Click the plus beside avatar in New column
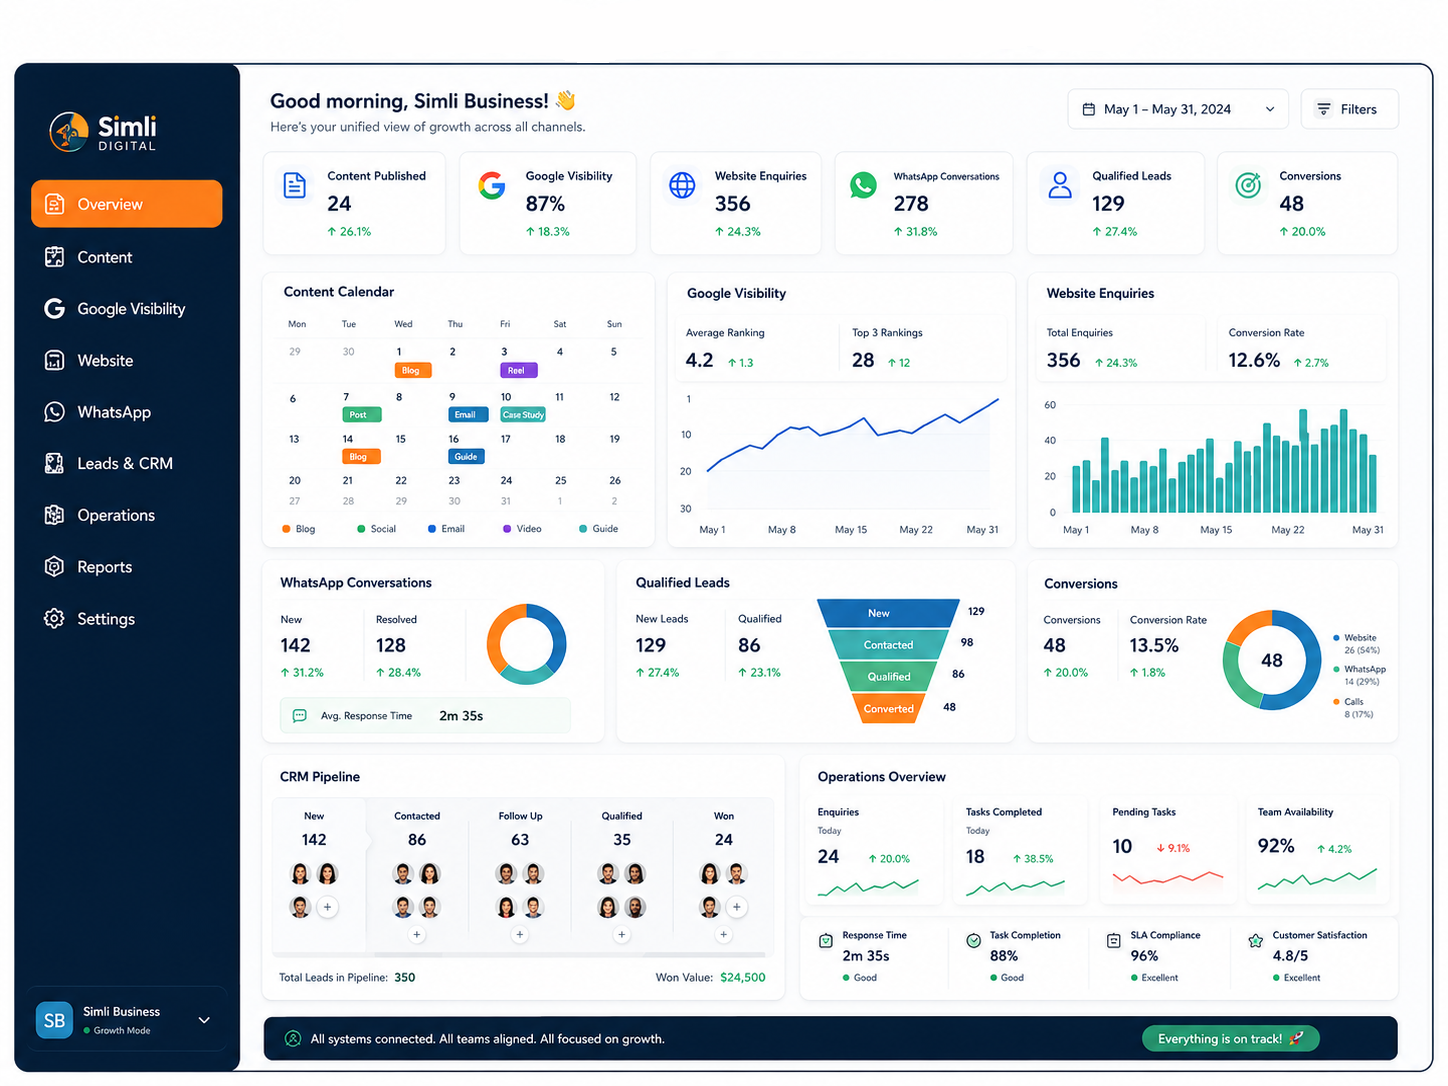This screenshot has height=1086, width=1448. [327, 907]
